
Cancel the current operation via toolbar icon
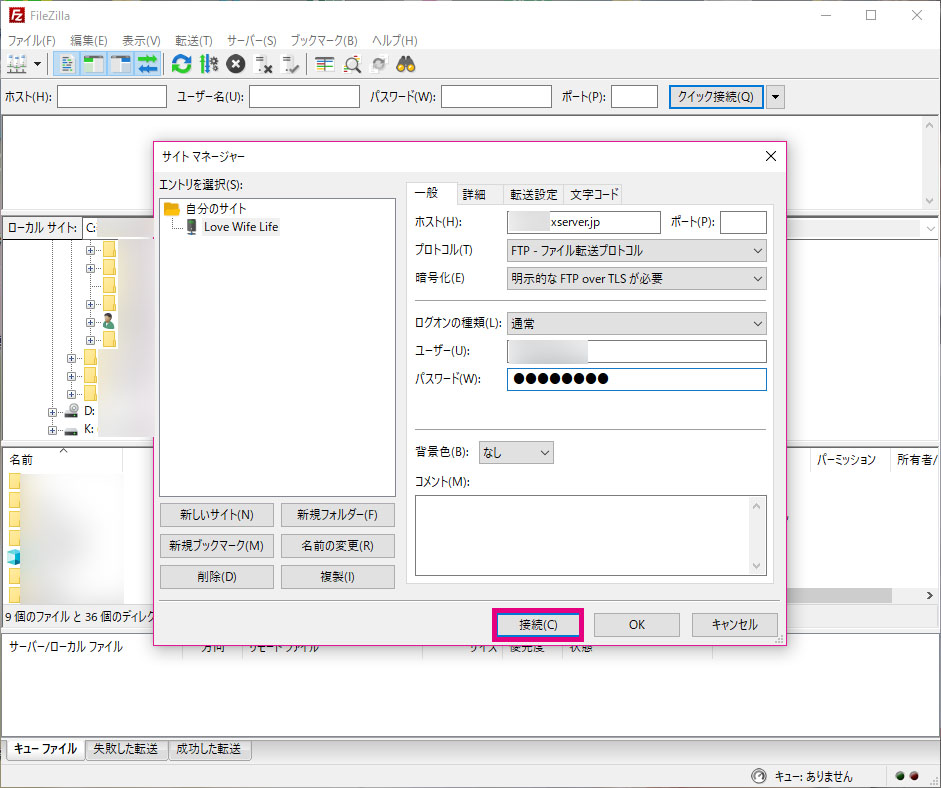tap(237, 63)
